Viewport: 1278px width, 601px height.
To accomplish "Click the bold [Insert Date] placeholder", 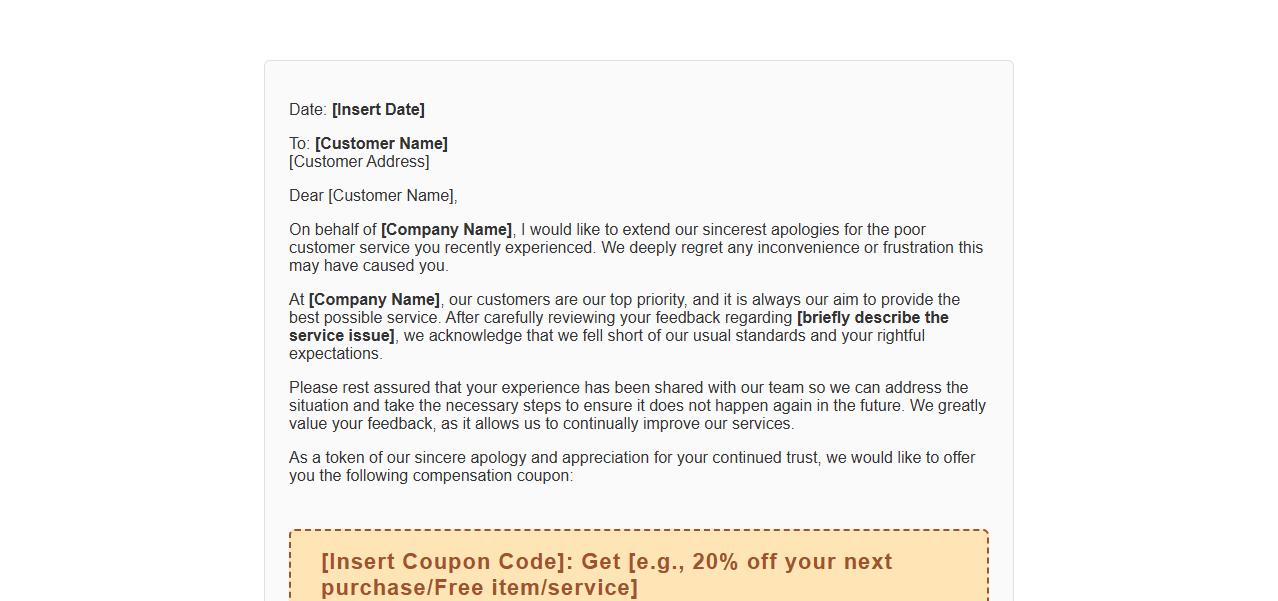I will tap(378, 110).
